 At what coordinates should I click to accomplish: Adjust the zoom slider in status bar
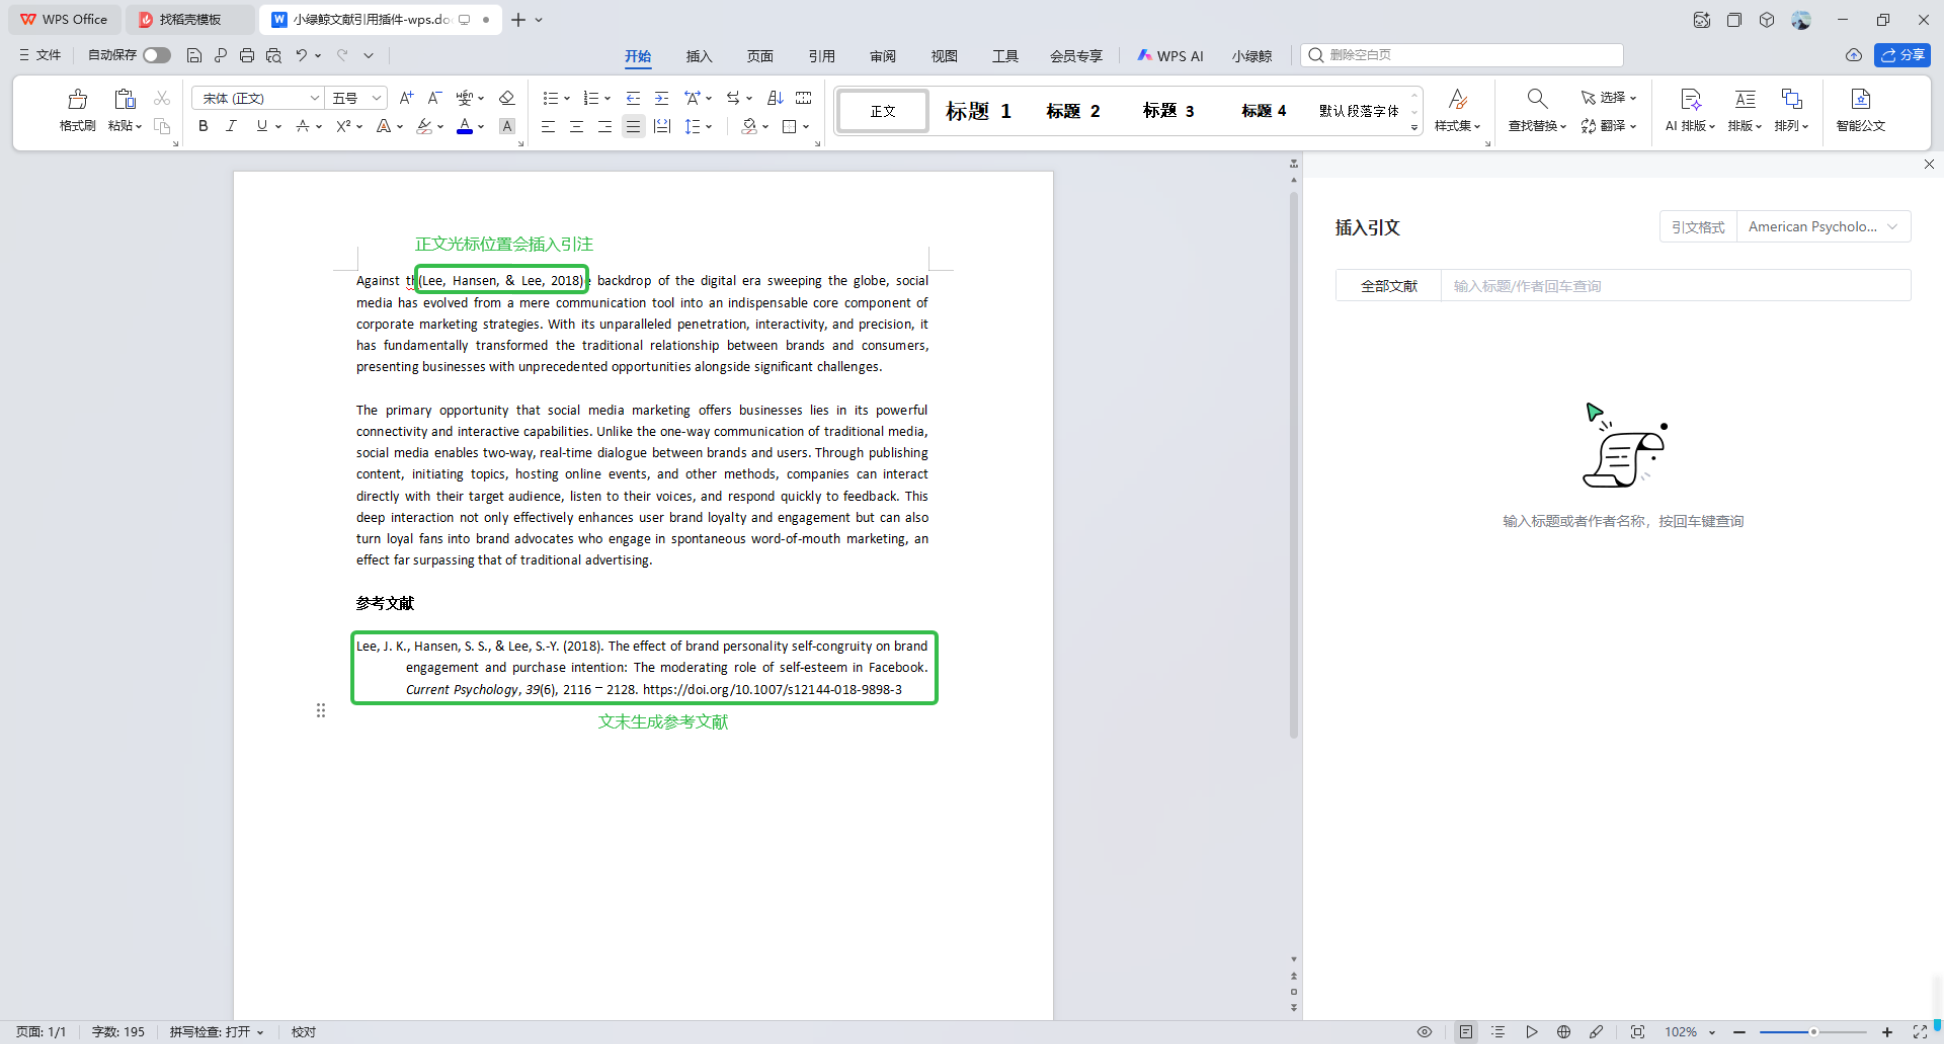pyautogui.click(x=1812, y=1032)
